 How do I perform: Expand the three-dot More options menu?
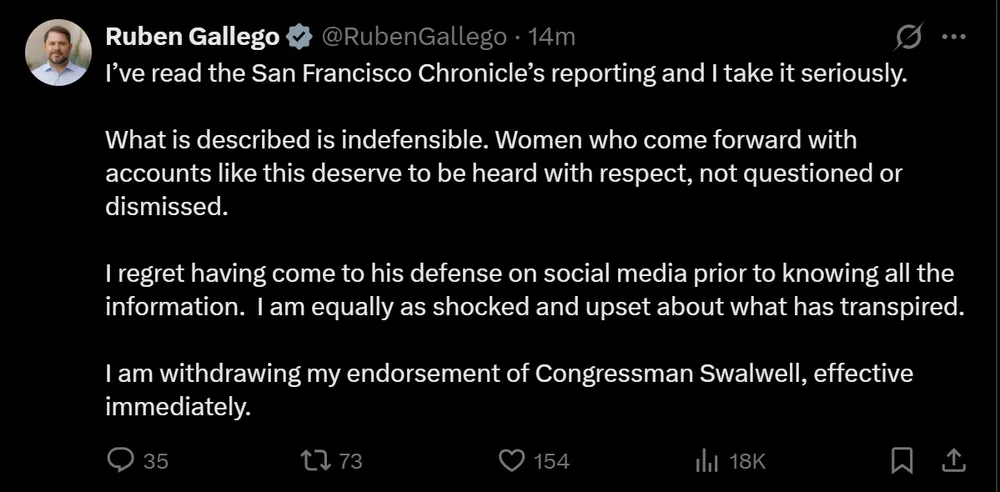click(x=954, y=37)
